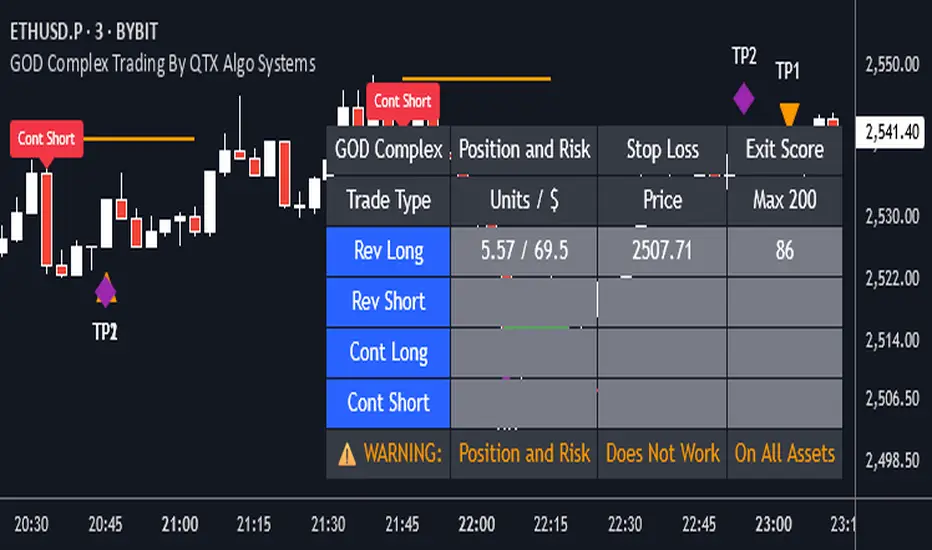Click the Exit Score header cell

point(784,150)
